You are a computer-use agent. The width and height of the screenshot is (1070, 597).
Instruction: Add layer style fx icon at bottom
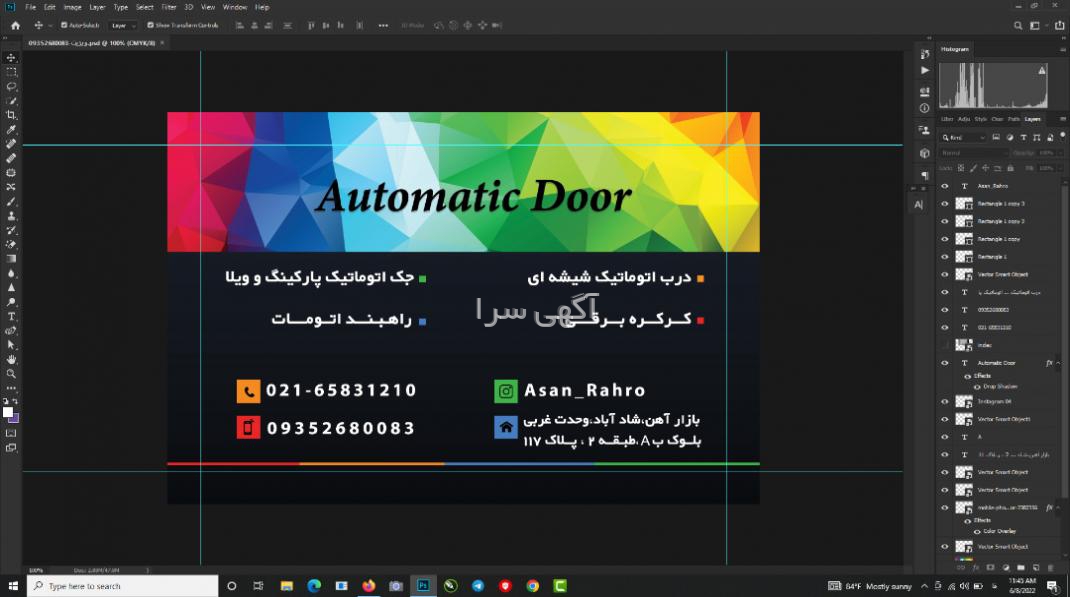(975, 567)
